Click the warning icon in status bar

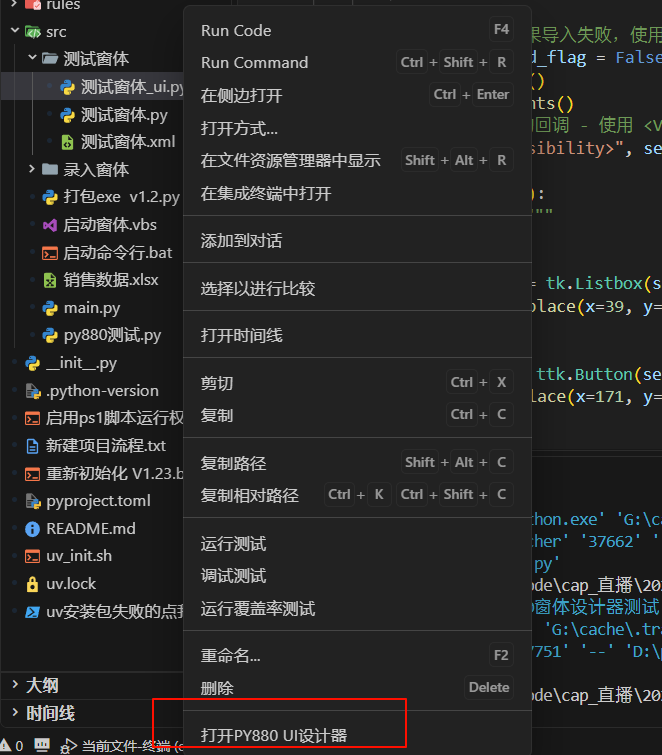point(6,745)
